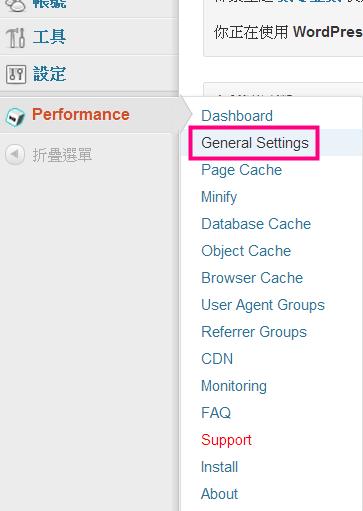
Task: Open the 工具 menu item
Action: click(x=49, y=37)
